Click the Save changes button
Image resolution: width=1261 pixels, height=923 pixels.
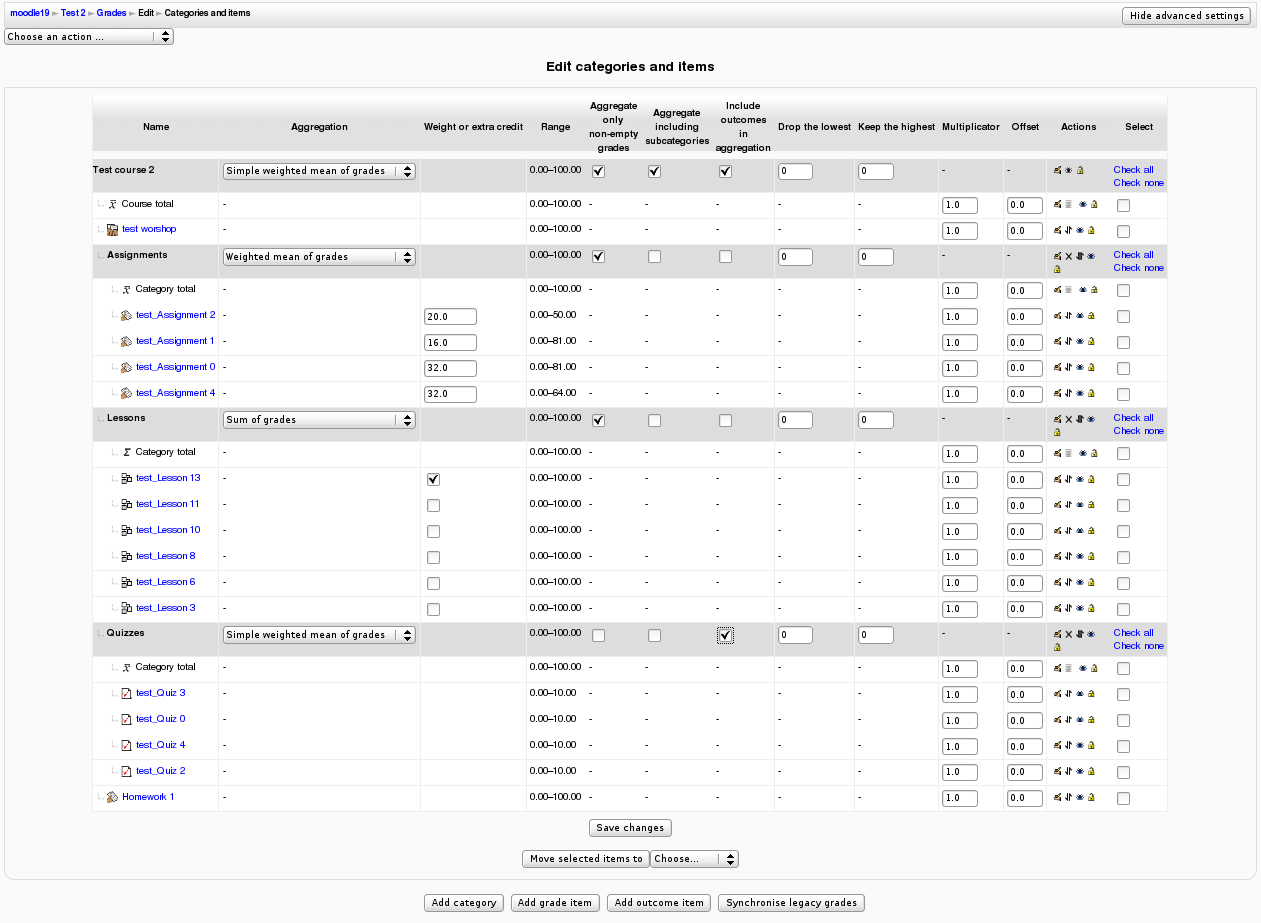pos(630,828)
